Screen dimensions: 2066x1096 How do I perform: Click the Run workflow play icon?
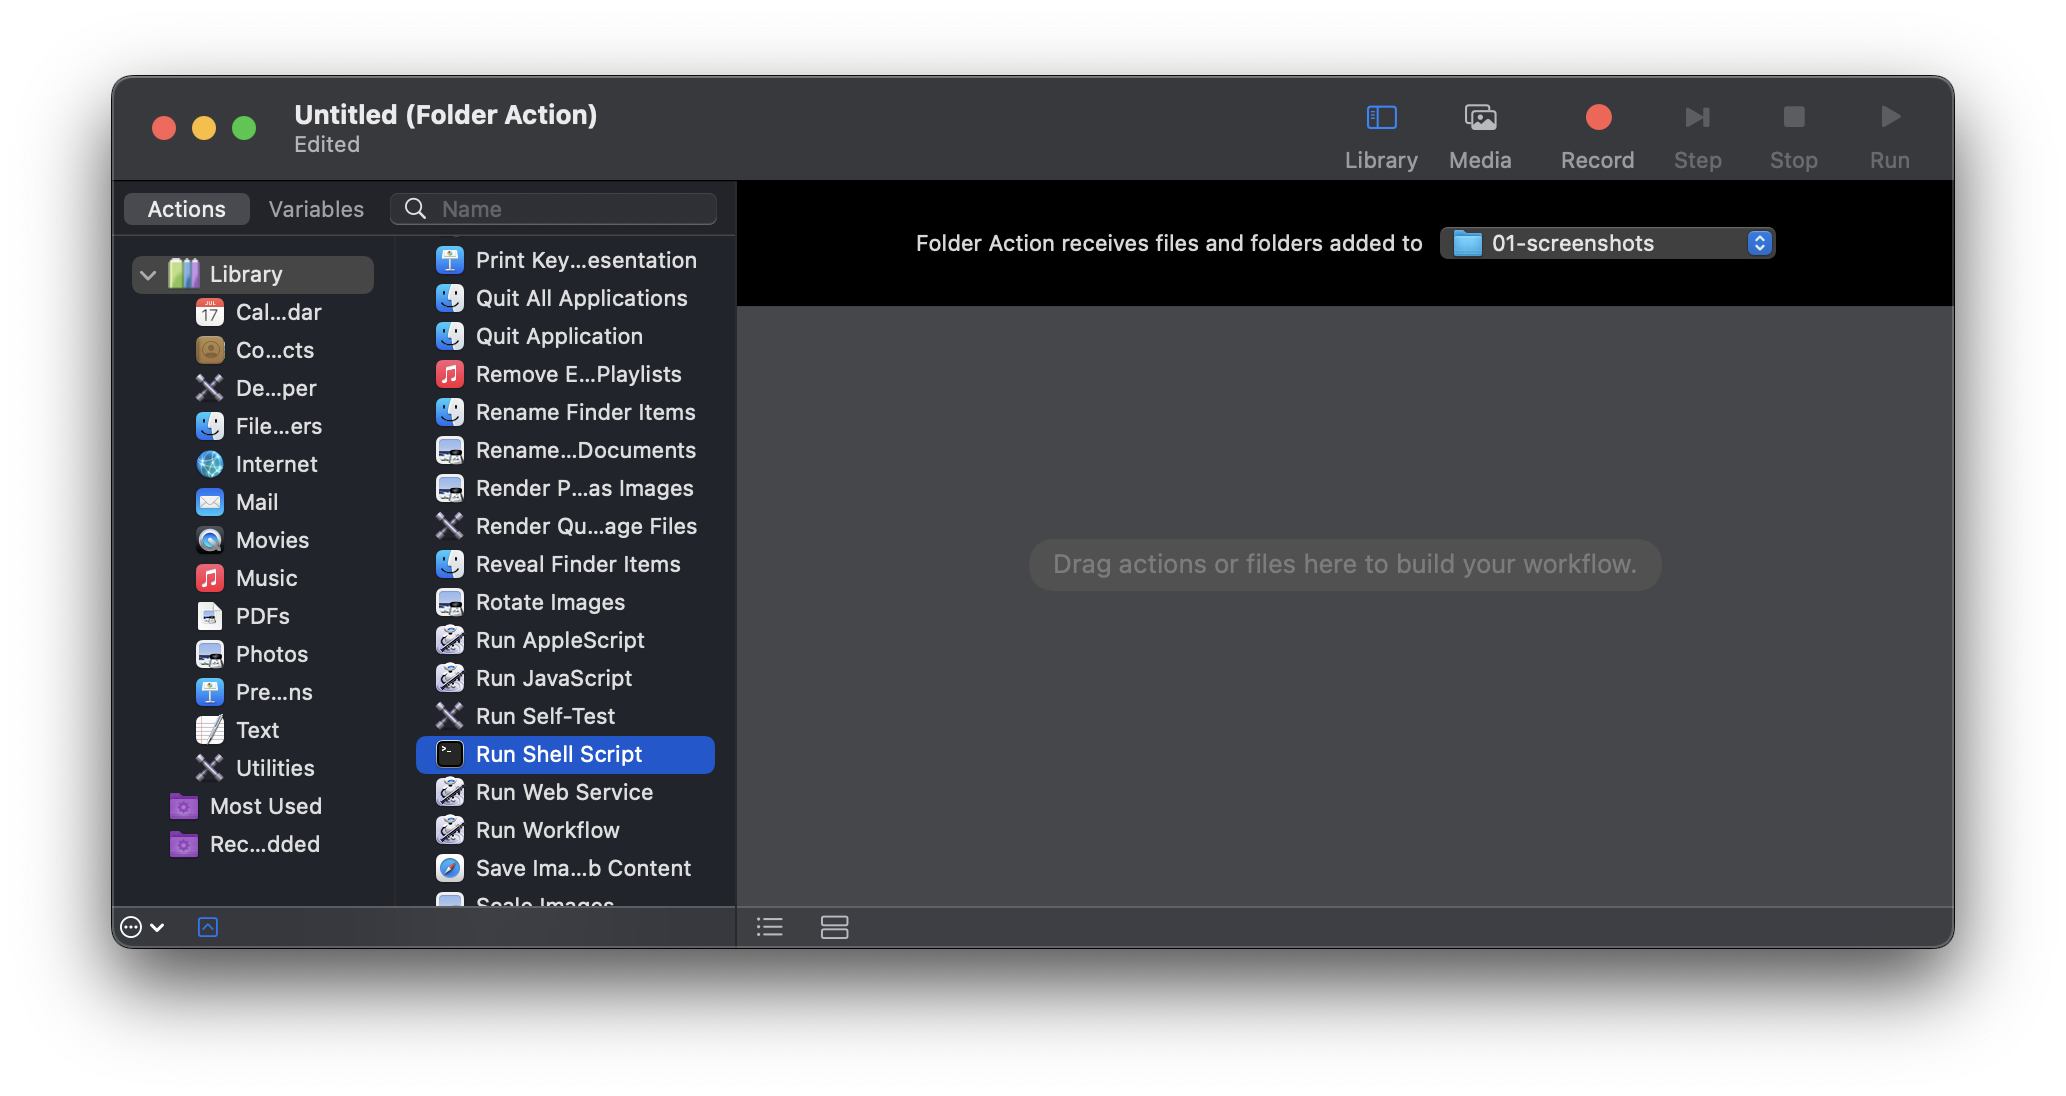[1889, 118]
